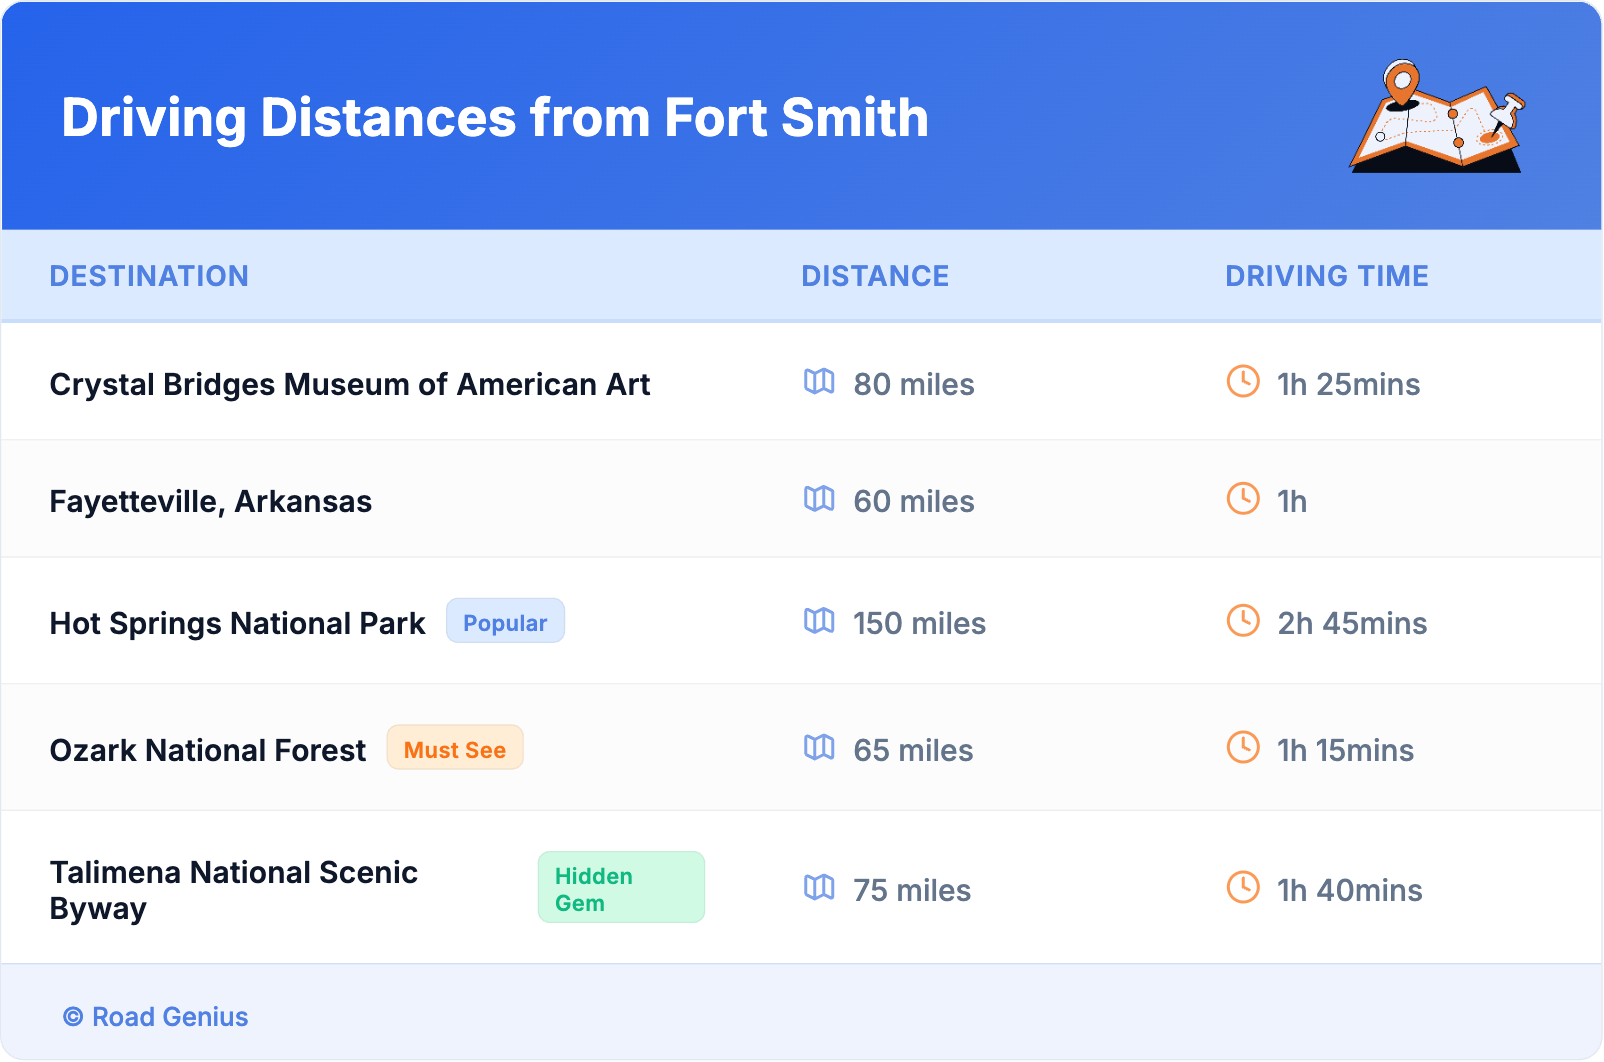Click the Destination column header
The width and height of the screenshot is (1604, 1062).
click(x=149, y=276)
